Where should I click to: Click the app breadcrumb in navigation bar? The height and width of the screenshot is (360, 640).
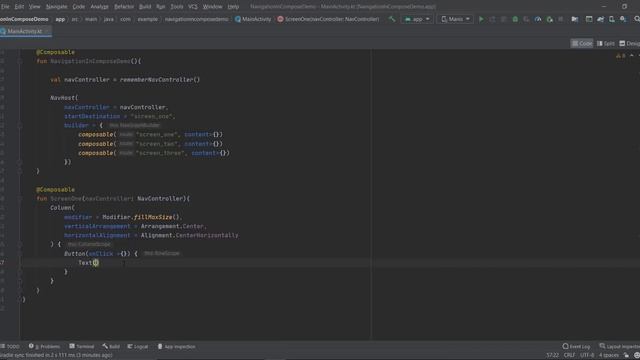60,19
